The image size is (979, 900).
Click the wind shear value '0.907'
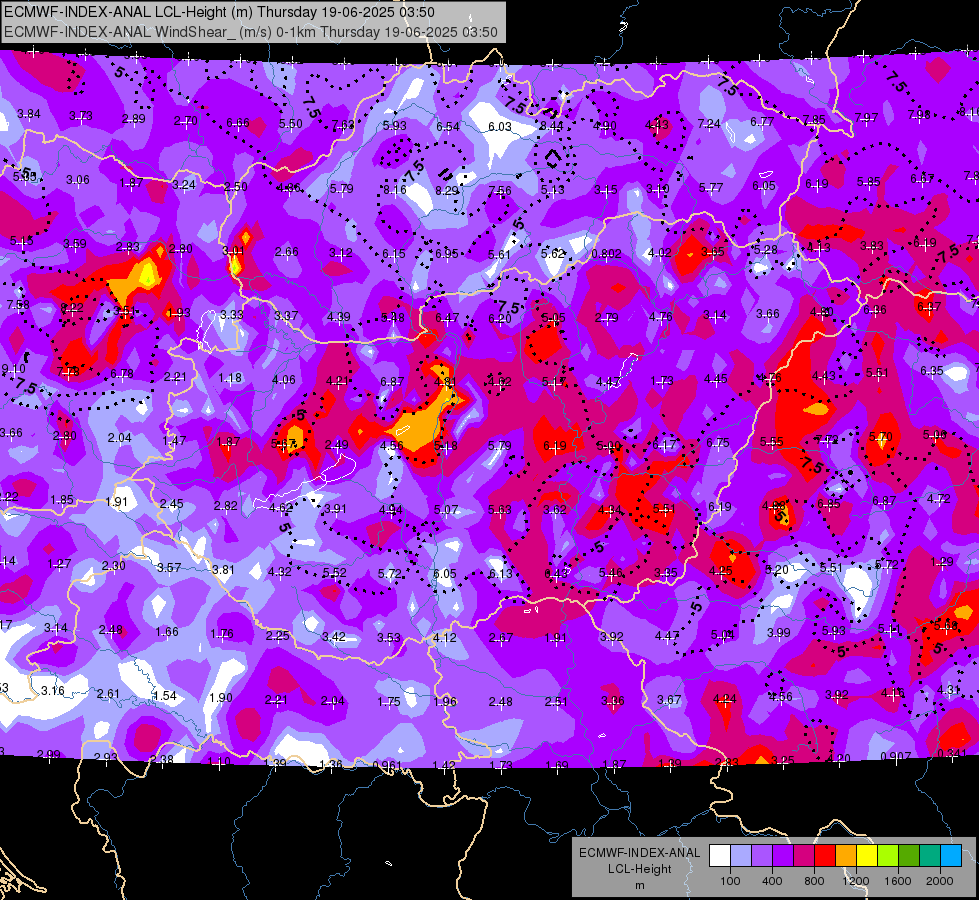[x=895, y=756]
